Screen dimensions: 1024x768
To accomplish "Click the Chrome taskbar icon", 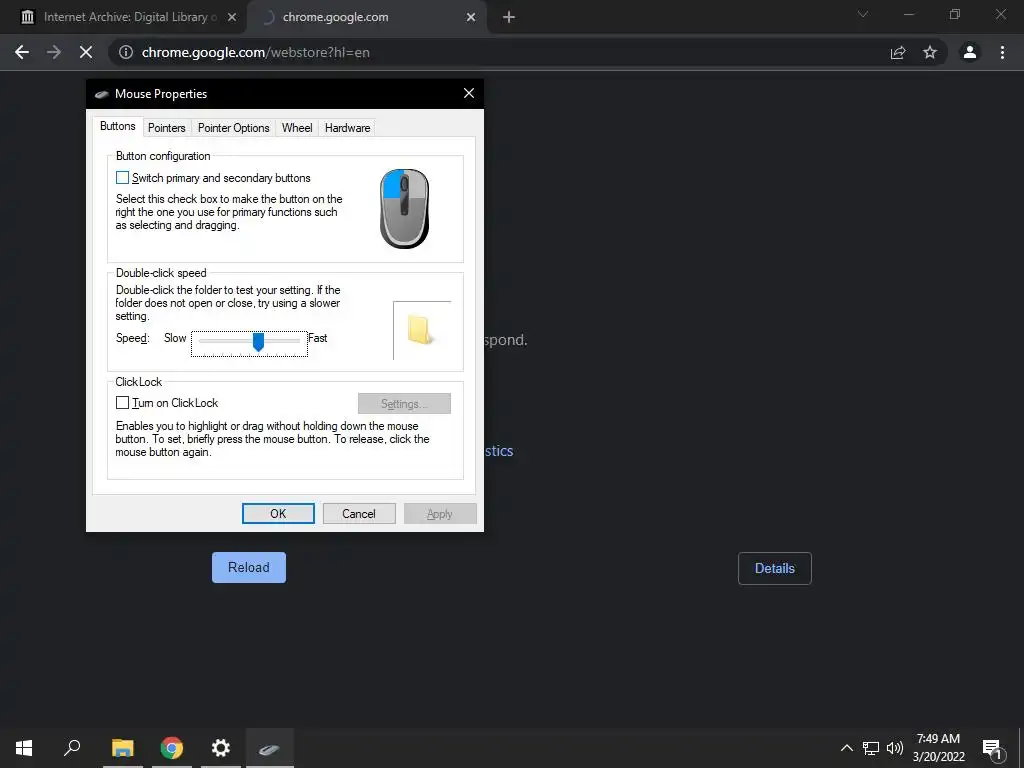I will coord(172,748).
